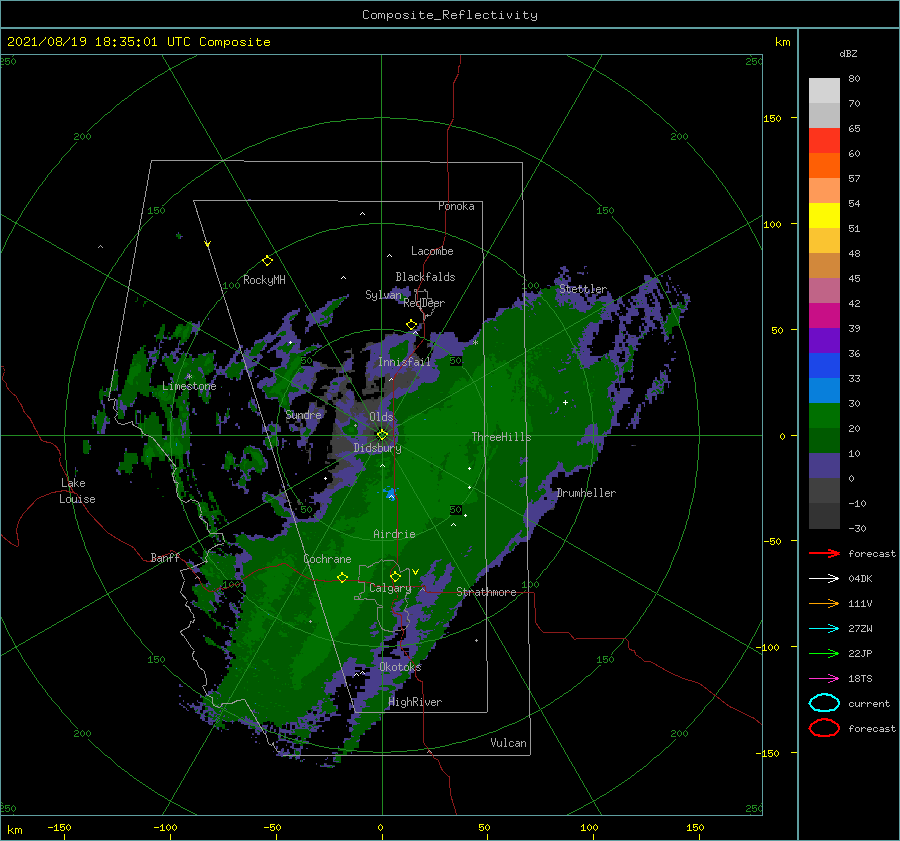
Task: Select the yellow radar site marker at Olds
Action: click(x=382, y=435)
